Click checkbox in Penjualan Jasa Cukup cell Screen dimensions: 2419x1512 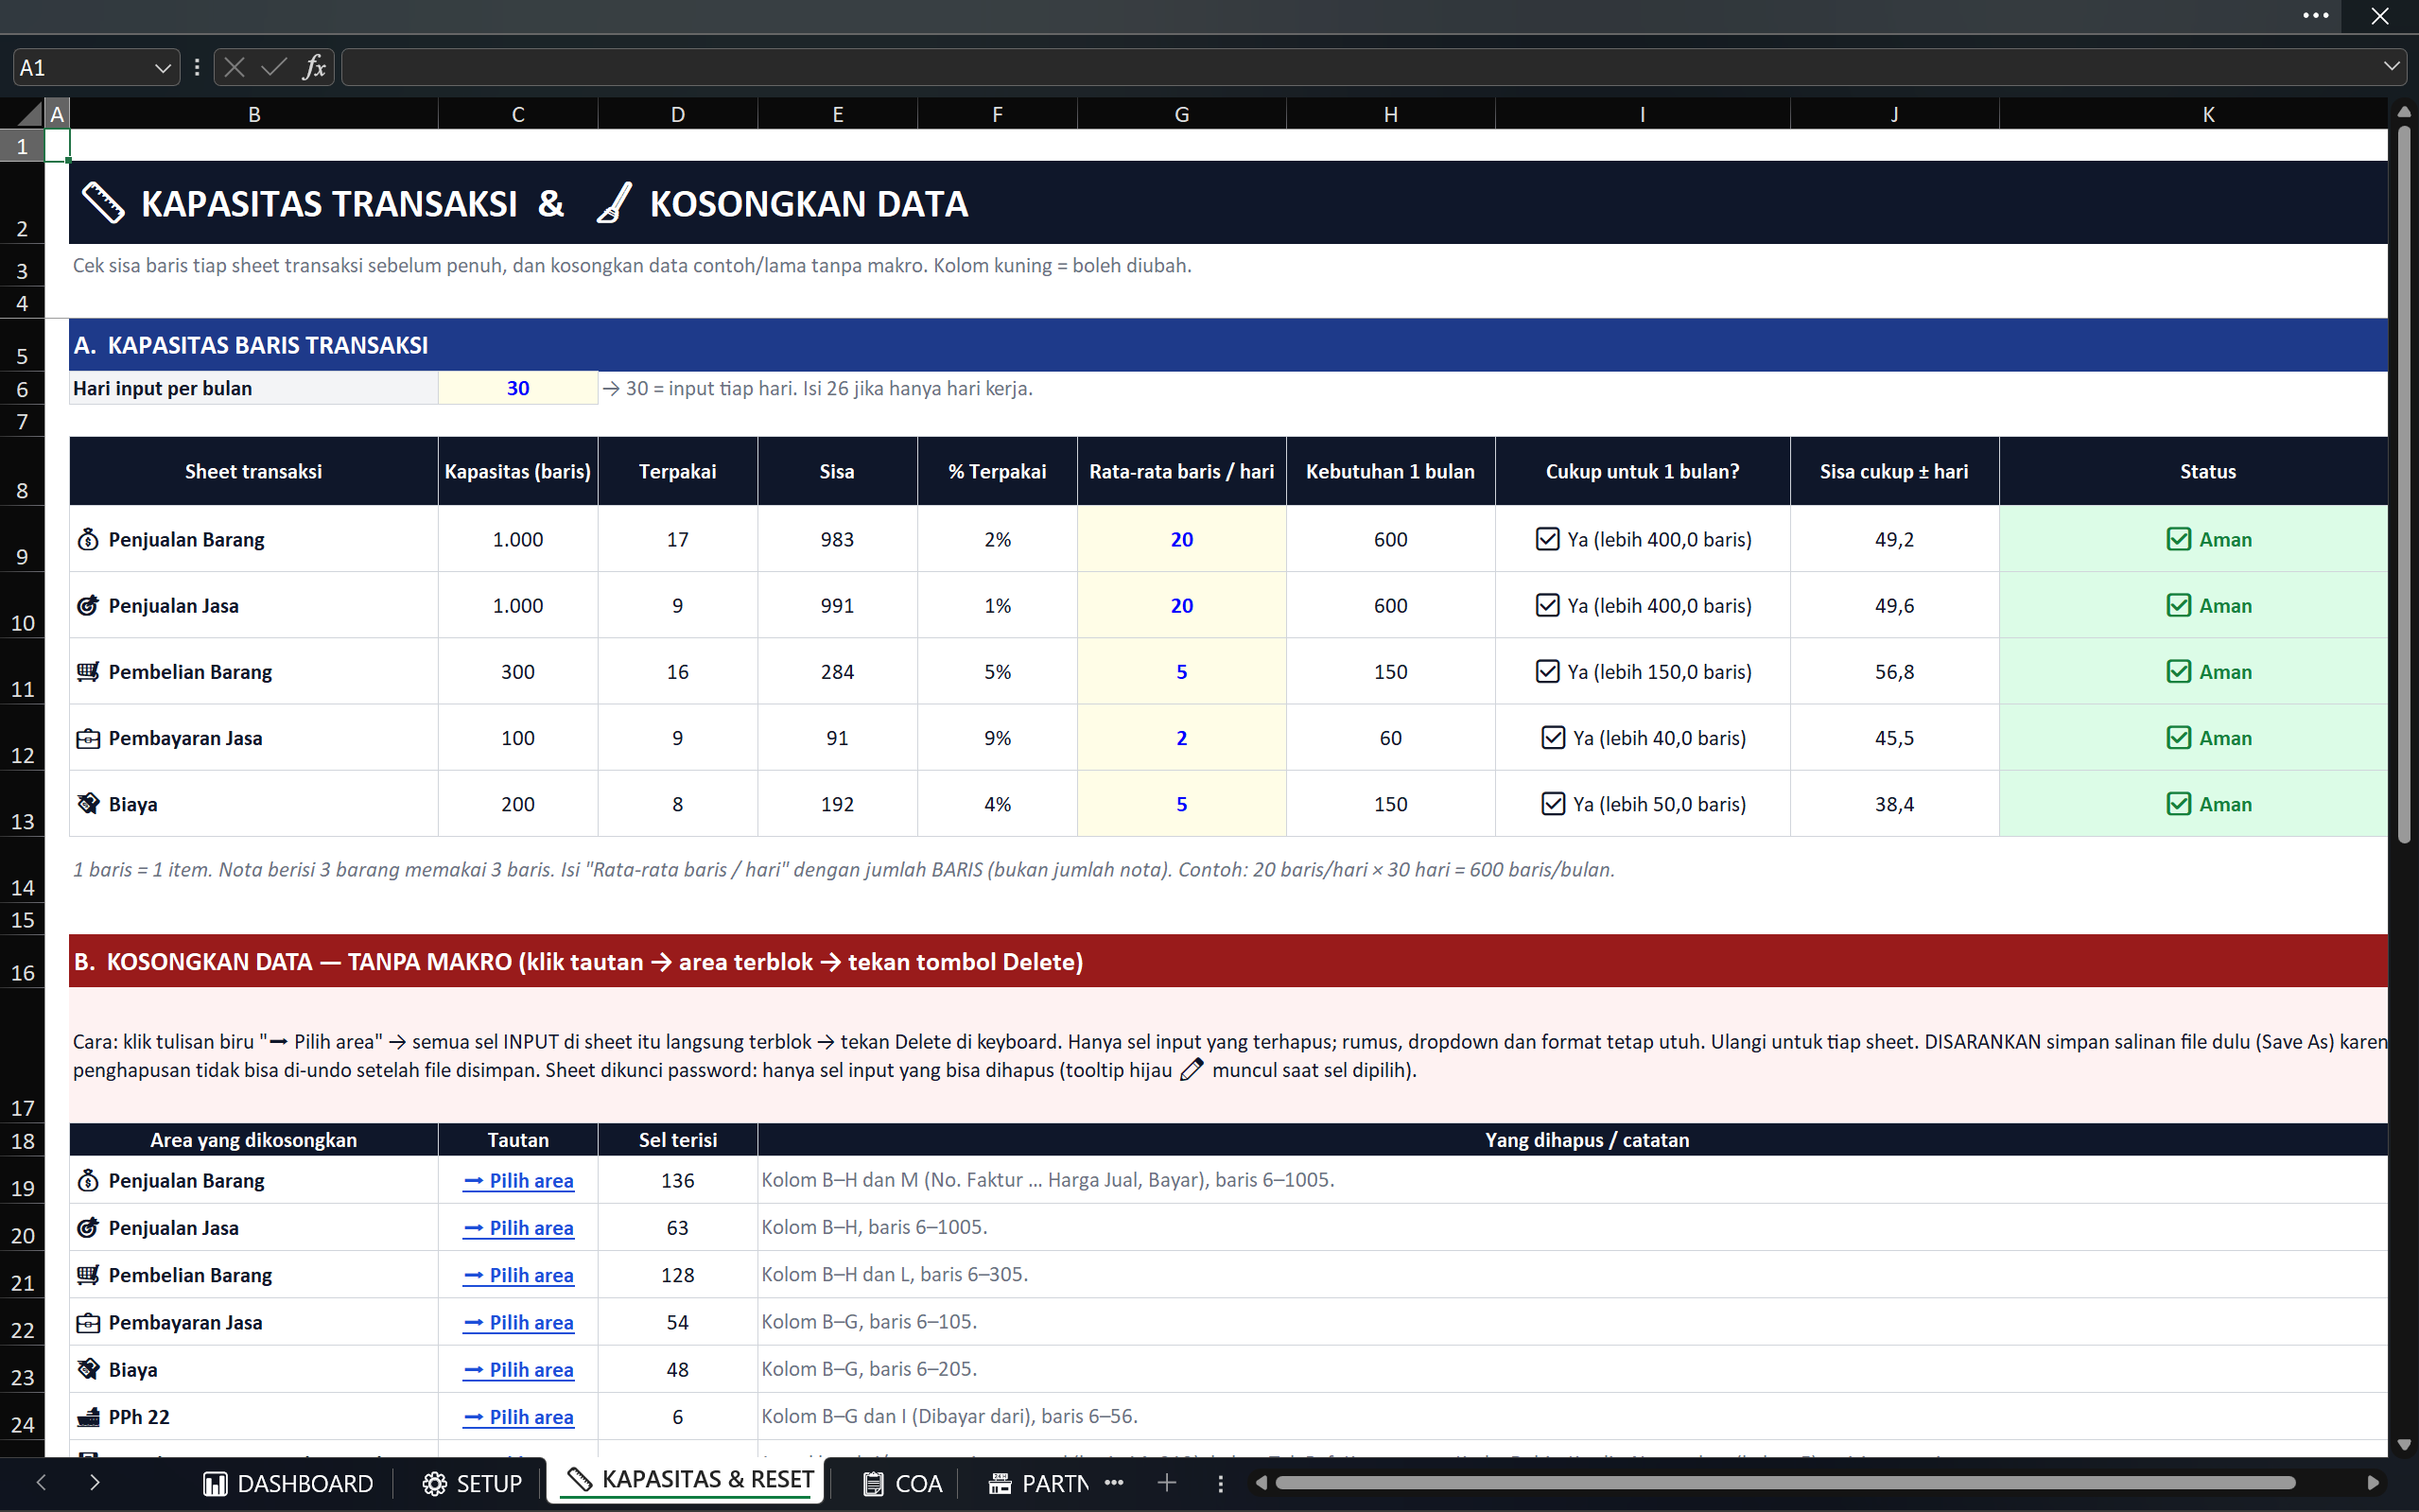point(1547,605)
